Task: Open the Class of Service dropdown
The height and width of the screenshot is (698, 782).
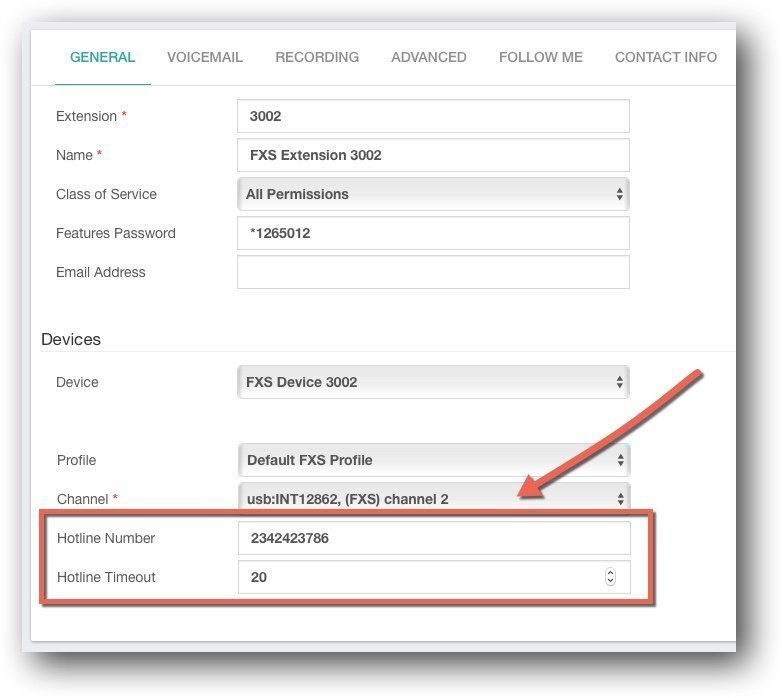Action: (433, 194)
